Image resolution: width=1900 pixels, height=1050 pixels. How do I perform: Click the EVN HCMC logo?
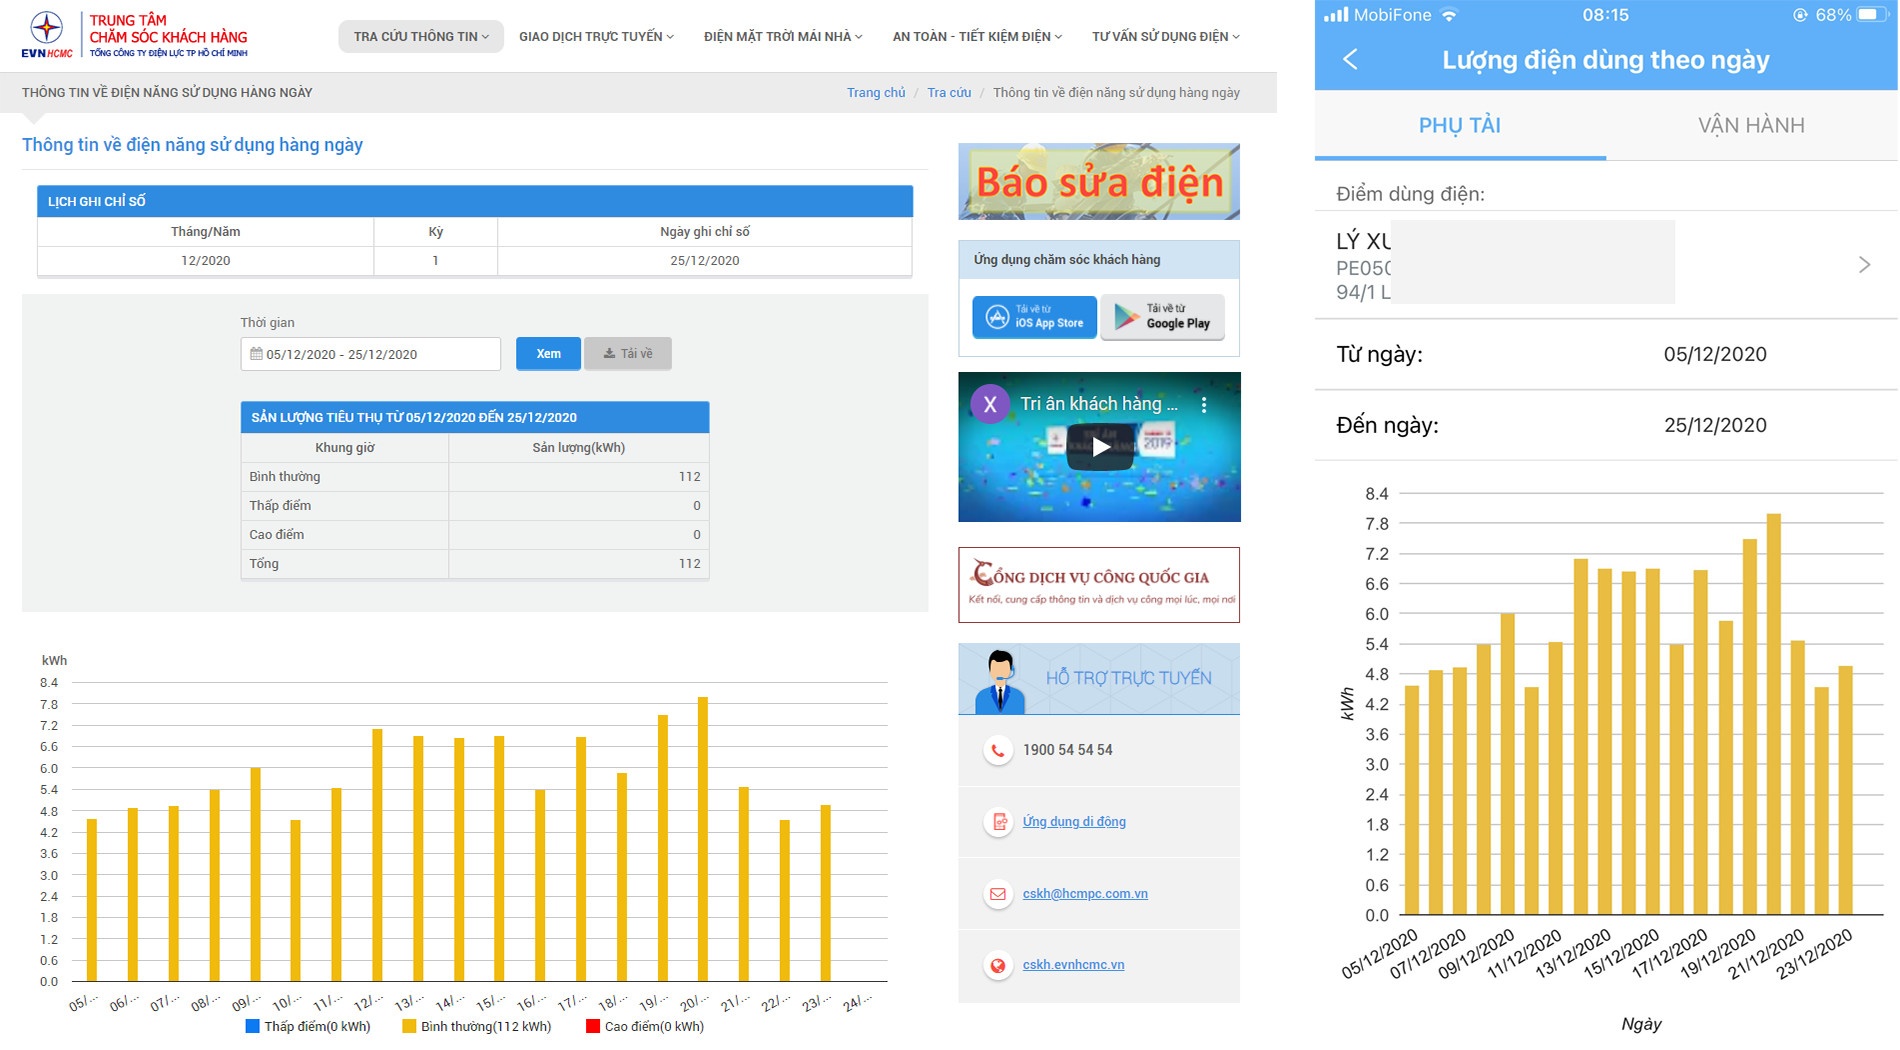pyautogui.click(x=47, y=35)
